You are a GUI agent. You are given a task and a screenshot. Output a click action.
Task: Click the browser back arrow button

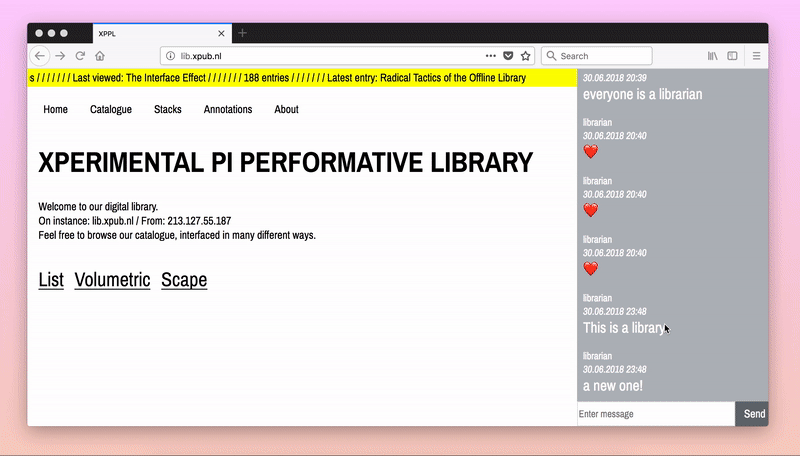click(x=41, y=56)
